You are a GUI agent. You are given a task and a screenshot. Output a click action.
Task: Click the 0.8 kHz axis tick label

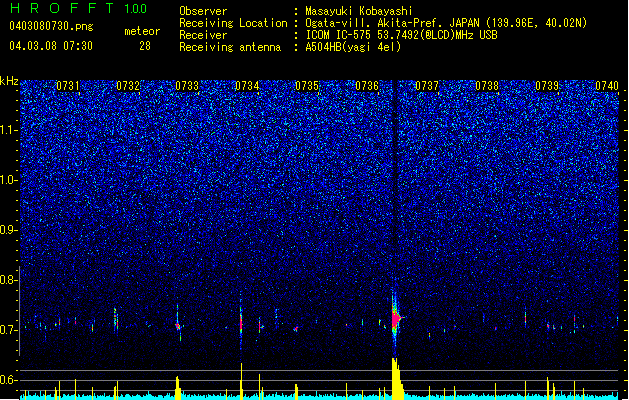(x=9, y=280)
